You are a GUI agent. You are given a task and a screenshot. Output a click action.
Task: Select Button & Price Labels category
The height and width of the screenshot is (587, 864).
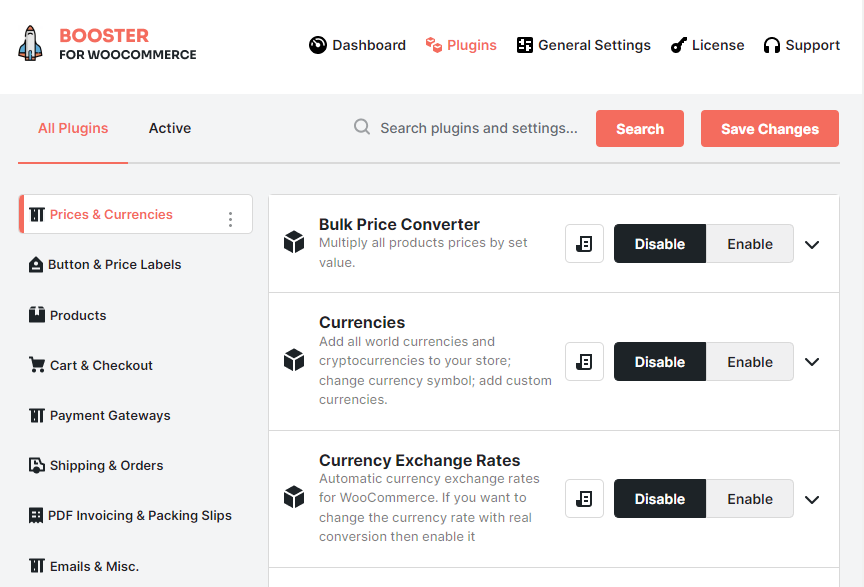pyautogui.click(x=105, y=265)
